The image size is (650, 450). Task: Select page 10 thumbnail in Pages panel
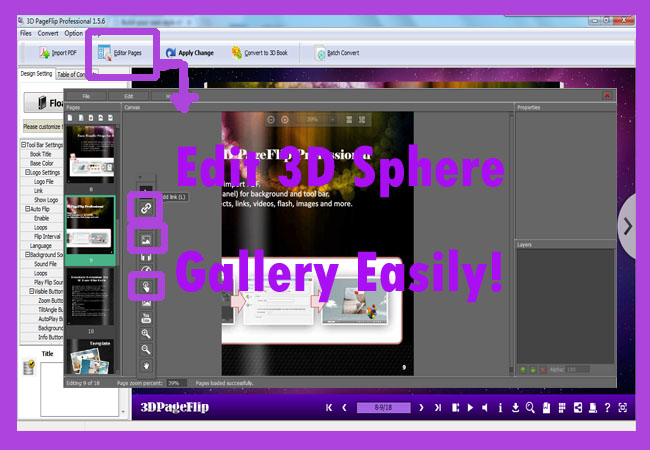coord(90,296)
